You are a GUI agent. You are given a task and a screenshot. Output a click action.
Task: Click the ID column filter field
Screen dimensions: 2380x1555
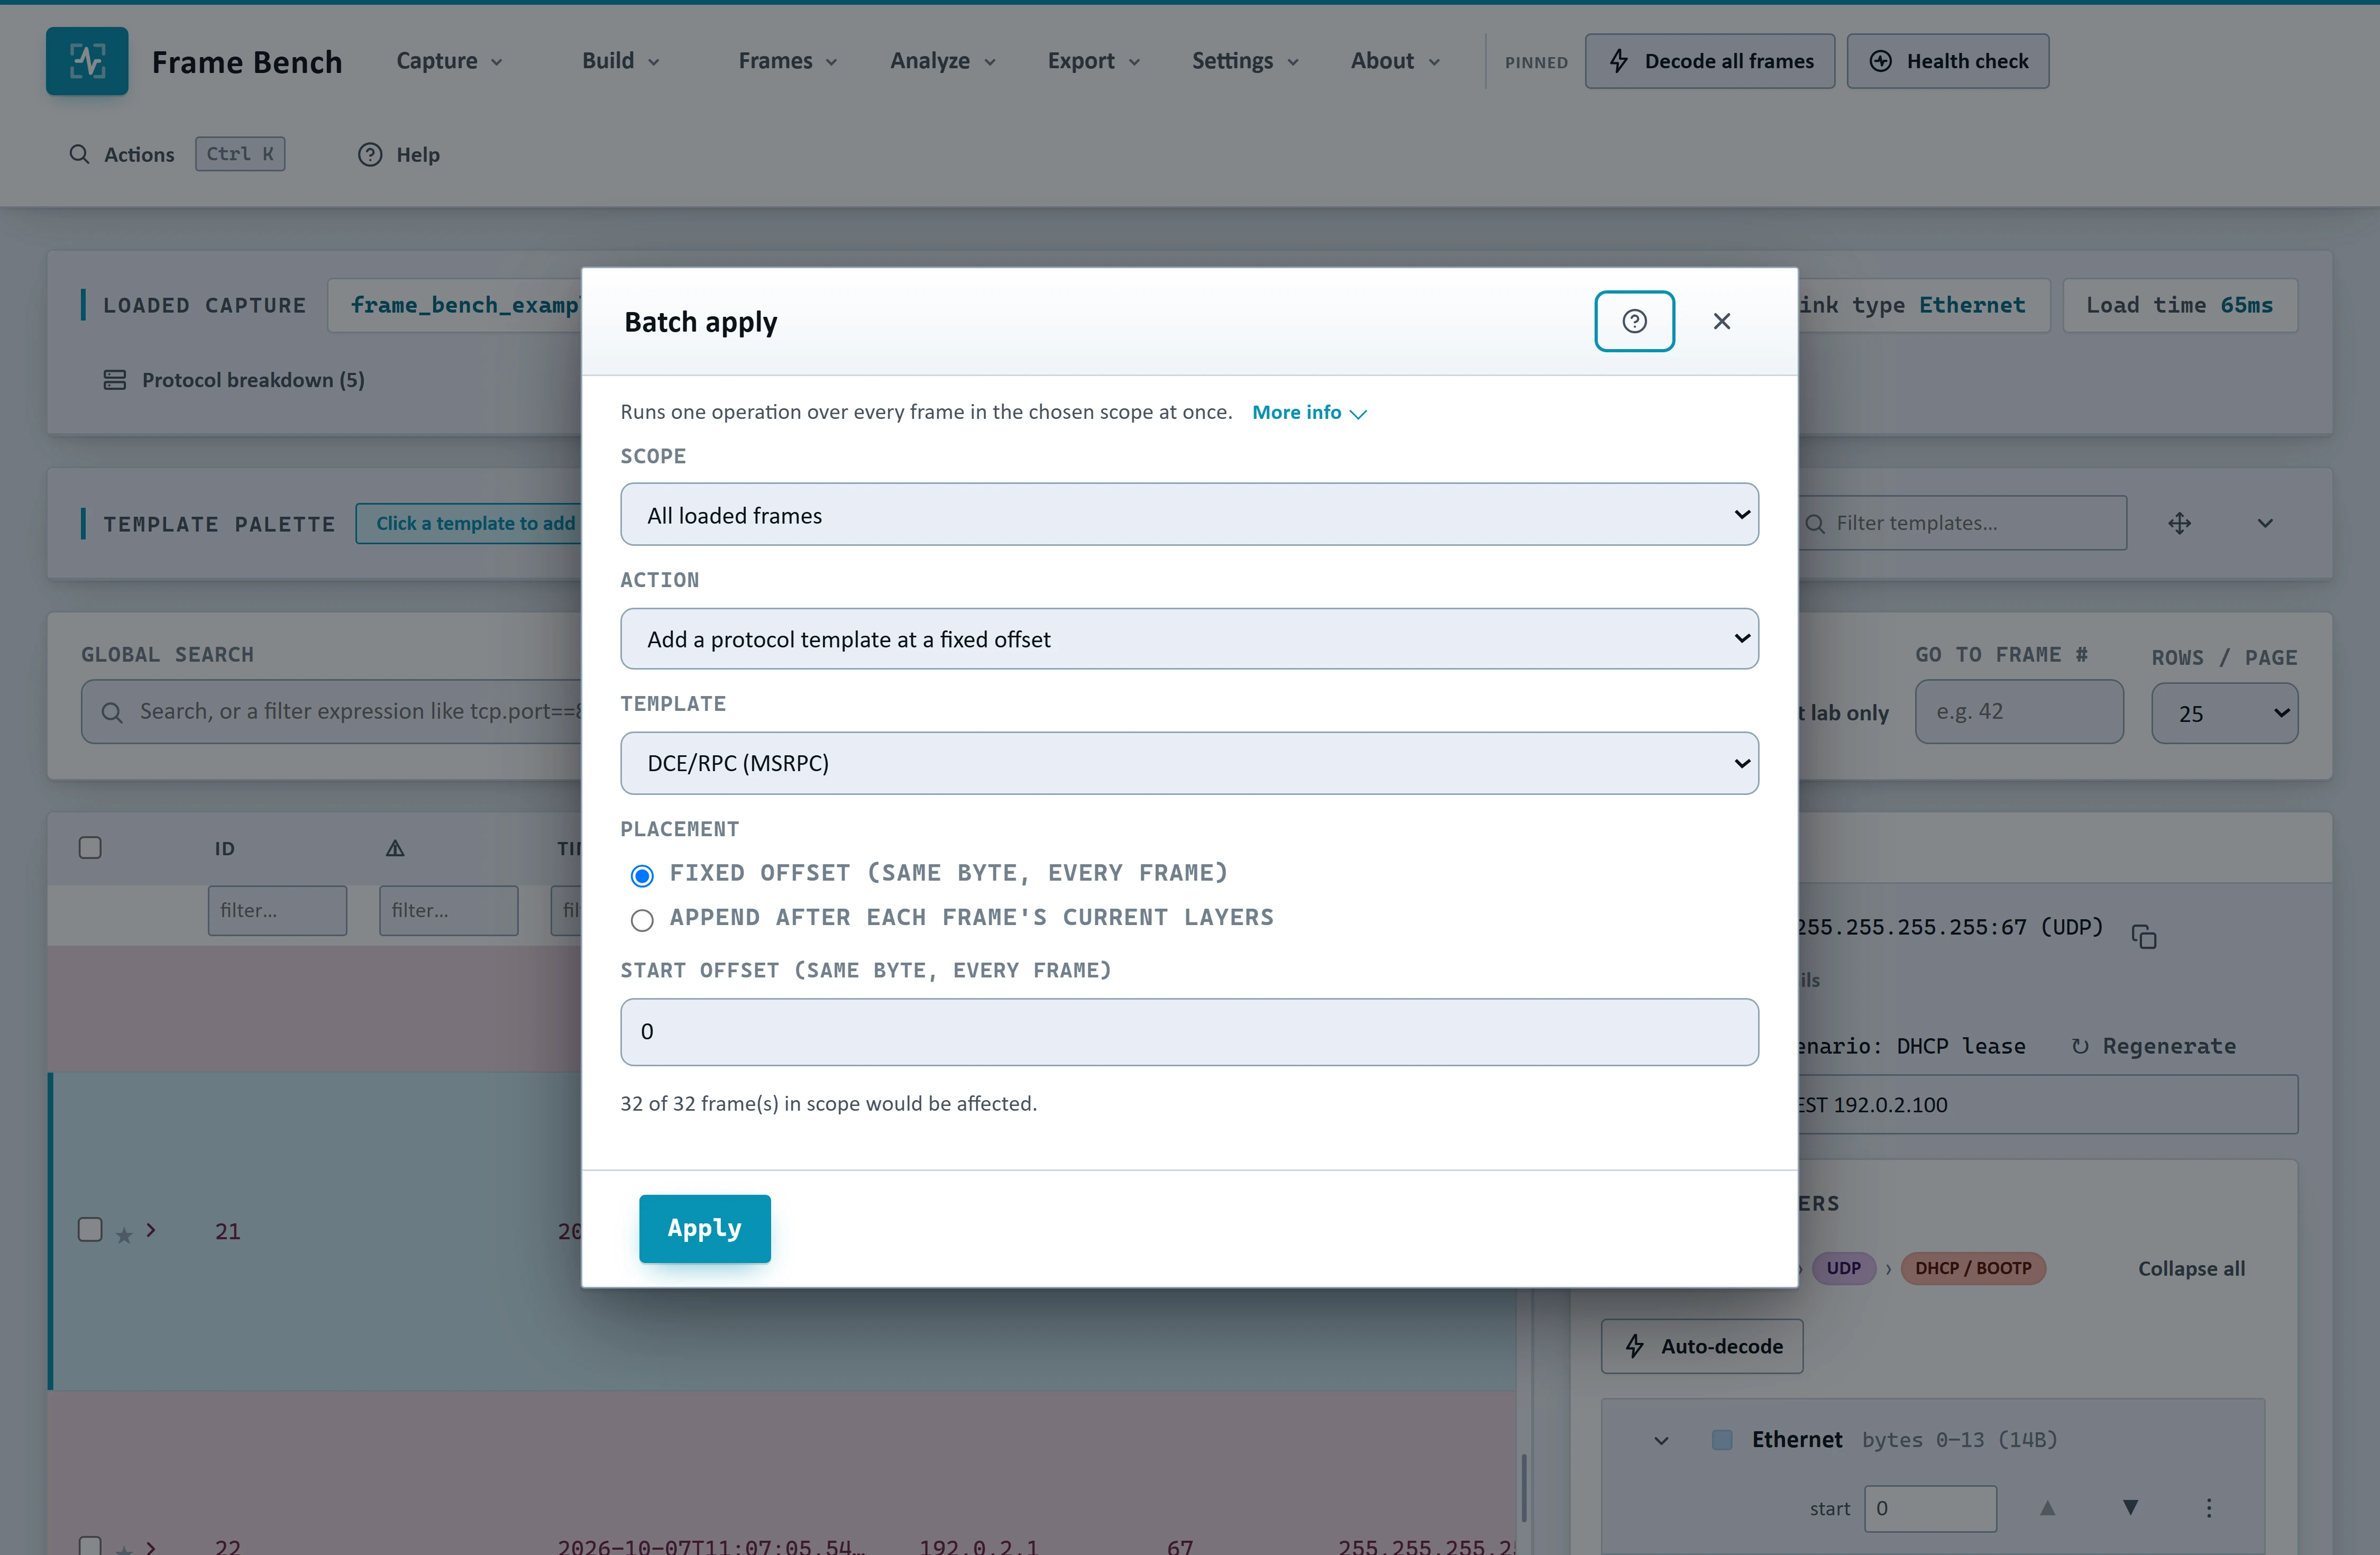277,910
